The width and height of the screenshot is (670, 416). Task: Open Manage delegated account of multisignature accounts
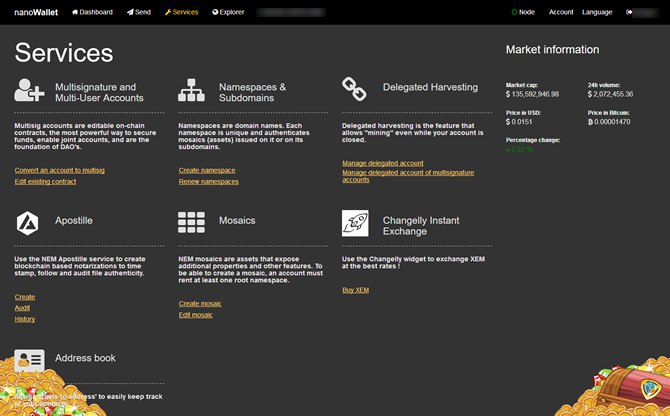click(408, 176)
